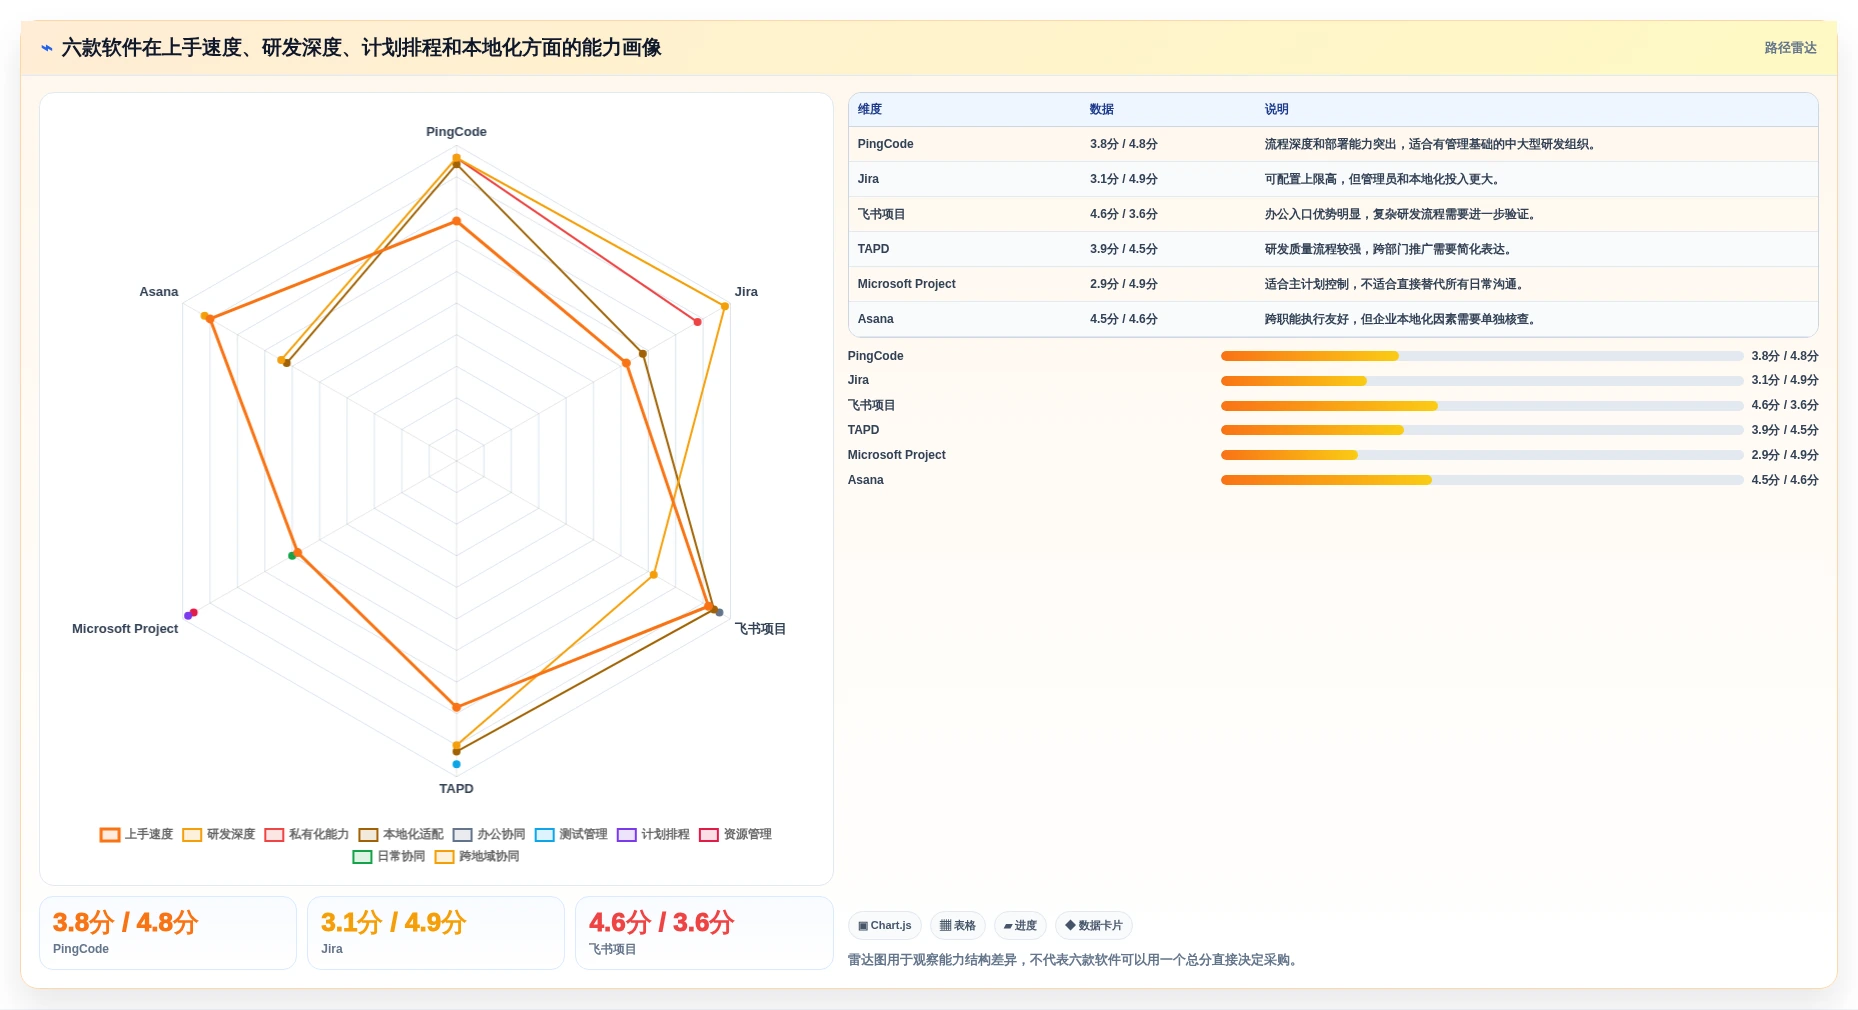Toggle the 本地化适配 legend series
The width and height of the screenshot is (1858, 1010).
pyautogui.click(x=400, y=834)
